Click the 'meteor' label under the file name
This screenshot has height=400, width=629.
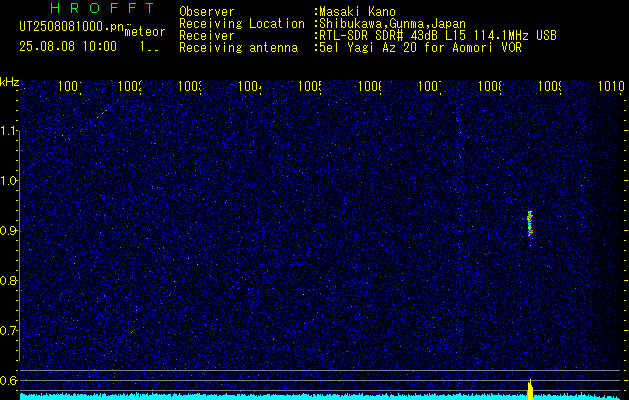pos(145,32)
